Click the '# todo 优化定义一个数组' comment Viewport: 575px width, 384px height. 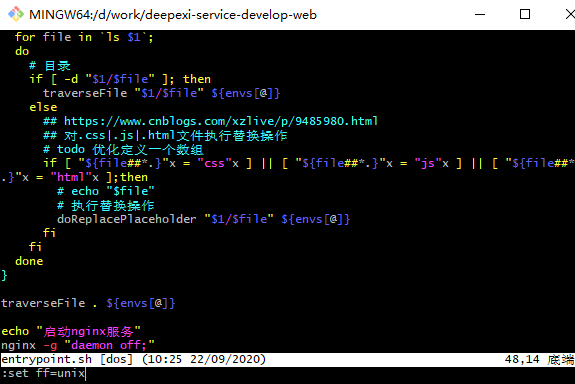coord(123,149)
